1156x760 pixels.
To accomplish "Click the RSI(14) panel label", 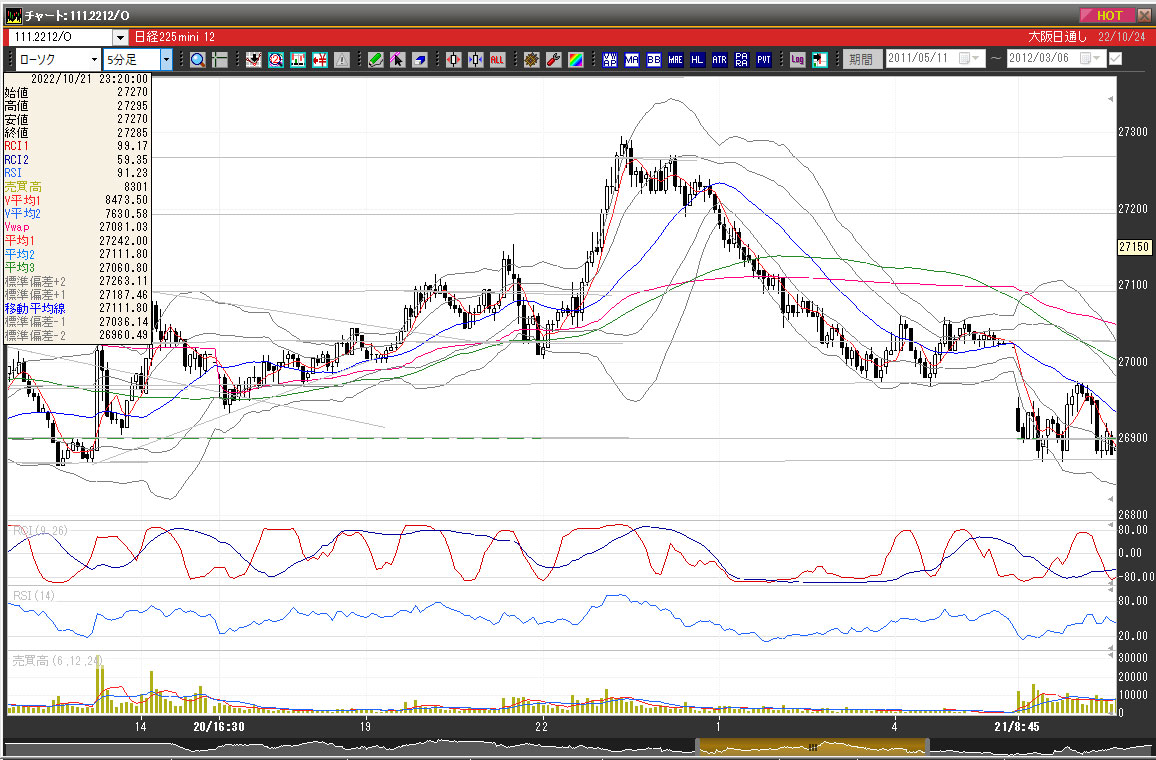I will [34, 596].
